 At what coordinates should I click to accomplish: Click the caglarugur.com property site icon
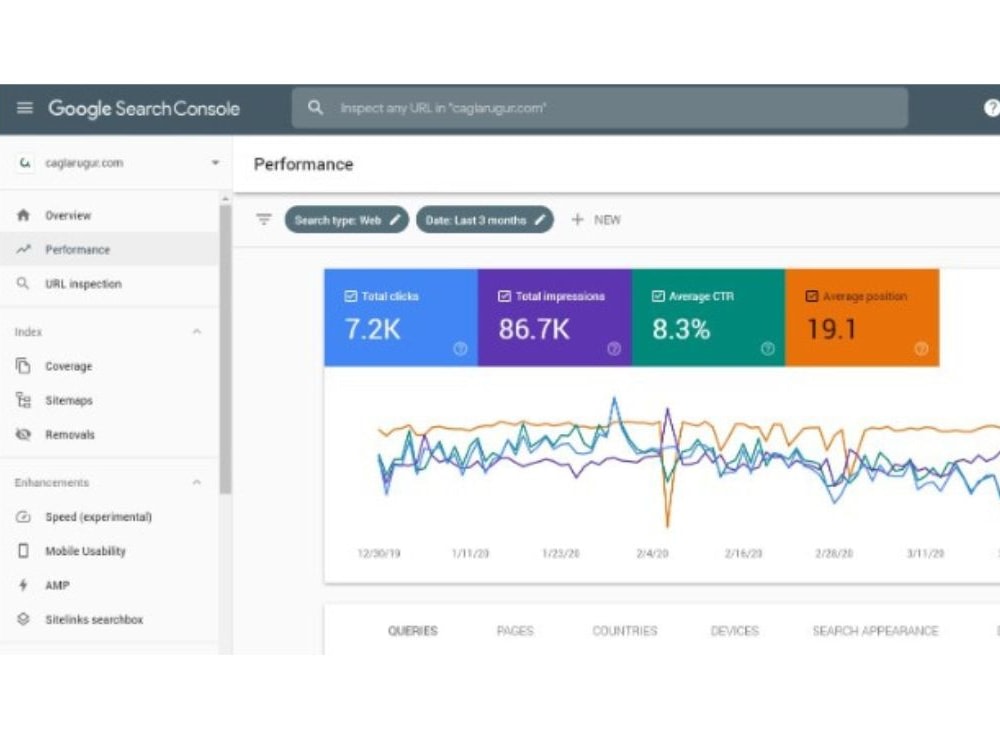click(x=24, y=163)
